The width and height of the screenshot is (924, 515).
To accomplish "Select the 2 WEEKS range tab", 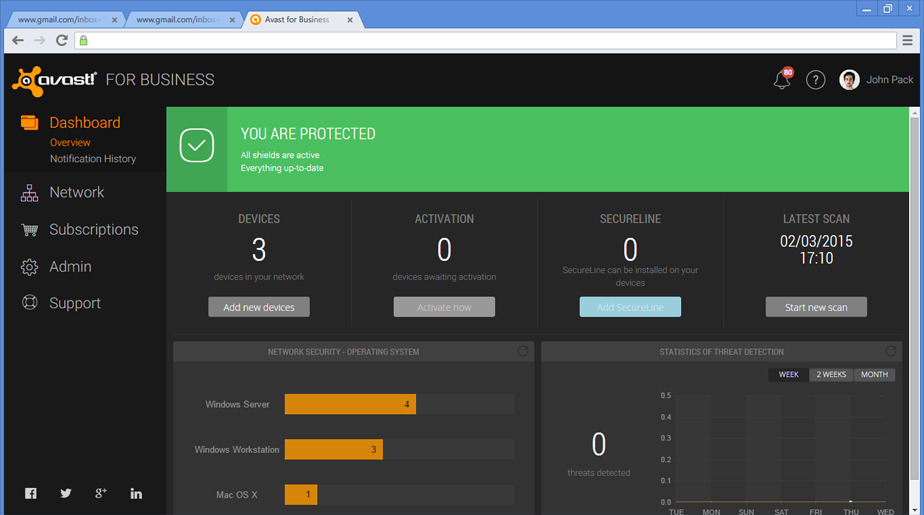I will 831,374.
